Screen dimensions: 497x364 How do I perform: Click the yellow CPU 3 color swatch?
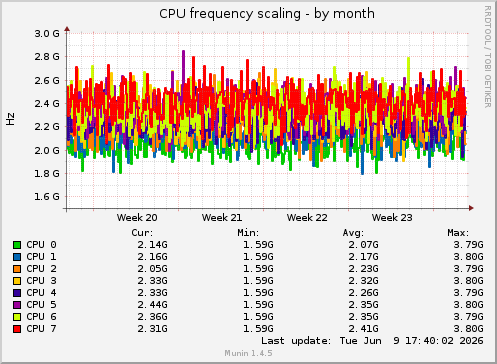click(17, 281)
